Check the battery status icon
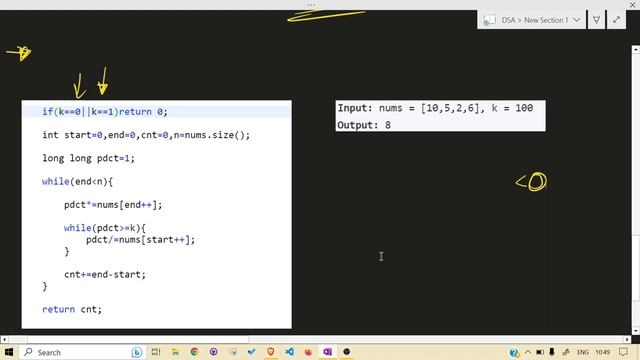This screenshot has width=640, height=360. pyautogui.click(x=540, y=352)
